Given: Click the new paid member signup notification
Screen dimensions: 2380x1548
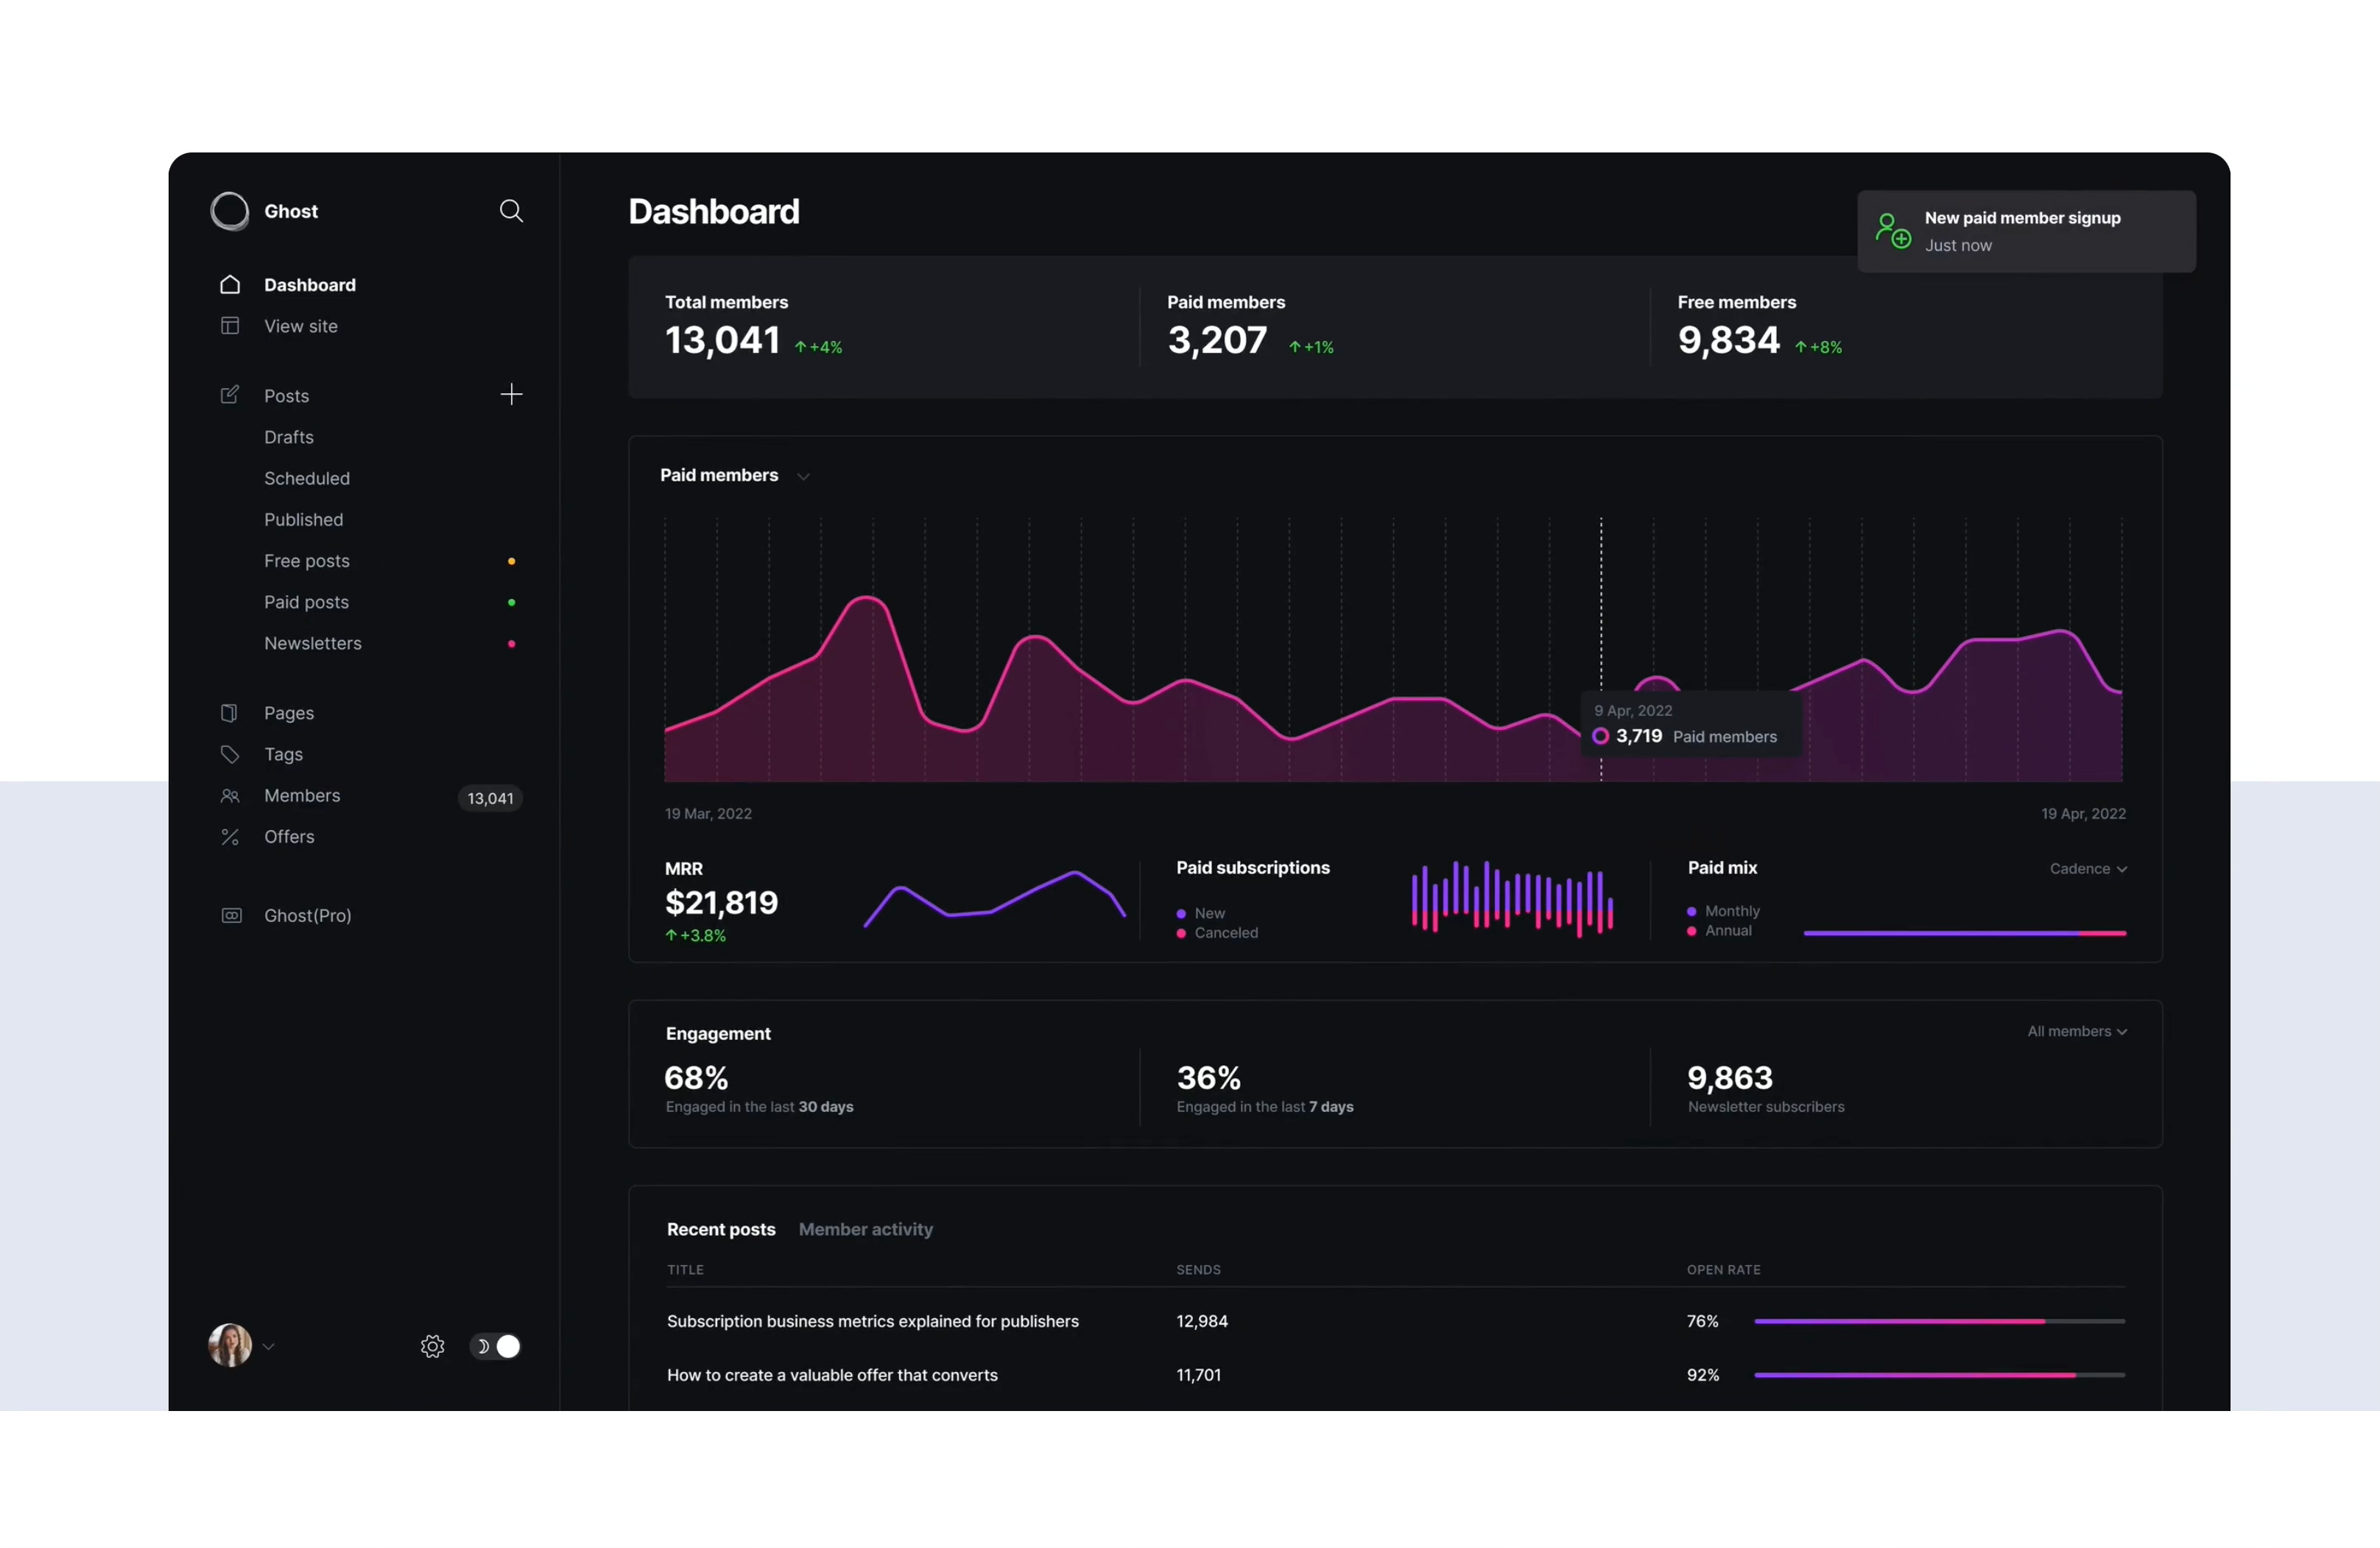Looking at the screenshot, I should coord(2026,232).
